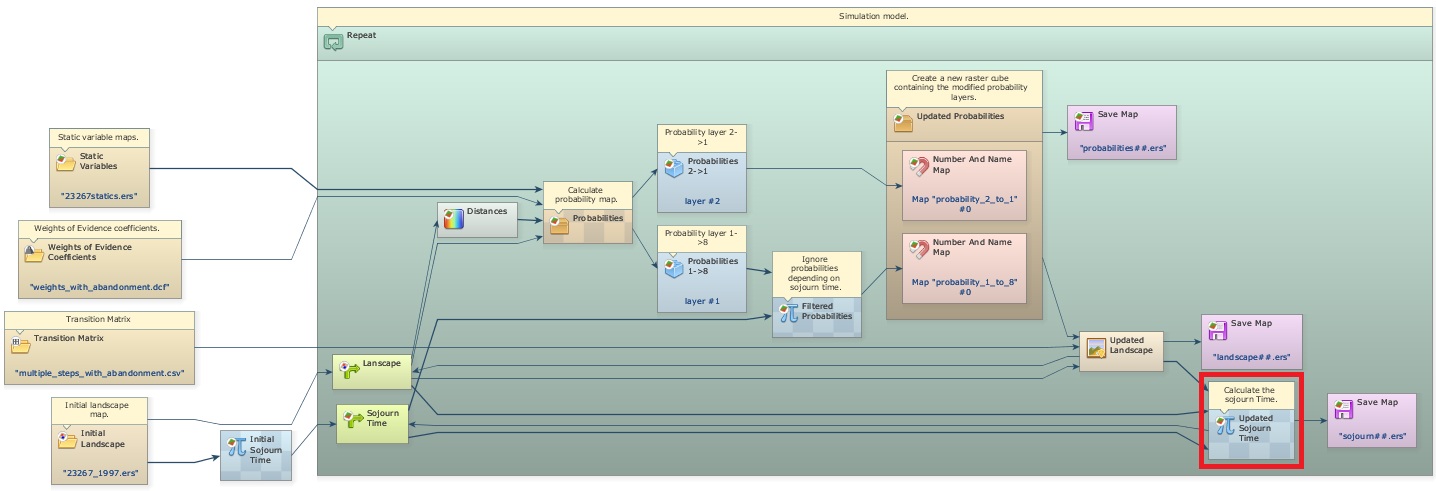This screenshot has height=491, width=1436.
Task: Select the Static Variables folder icon
Action: pyautogui.click(x=66, y=162)
